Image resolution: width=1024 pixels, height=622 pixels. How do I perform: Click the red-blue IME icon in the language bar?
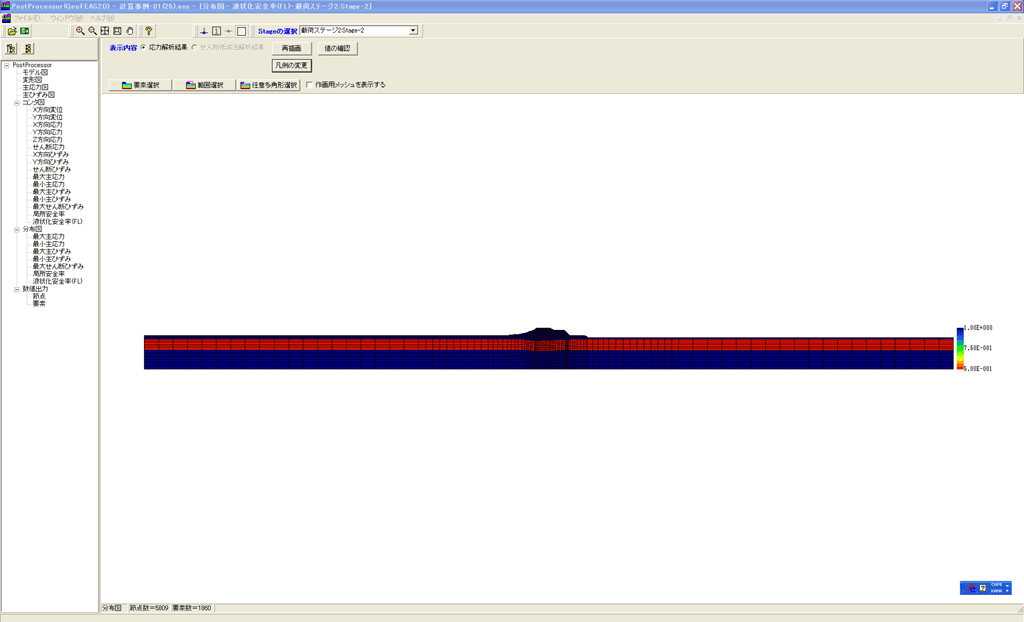point(971,588)
